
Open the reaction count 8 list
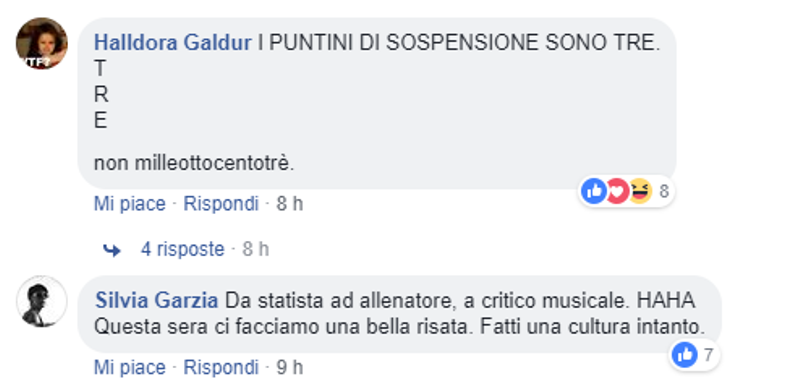tap(664, 192)
